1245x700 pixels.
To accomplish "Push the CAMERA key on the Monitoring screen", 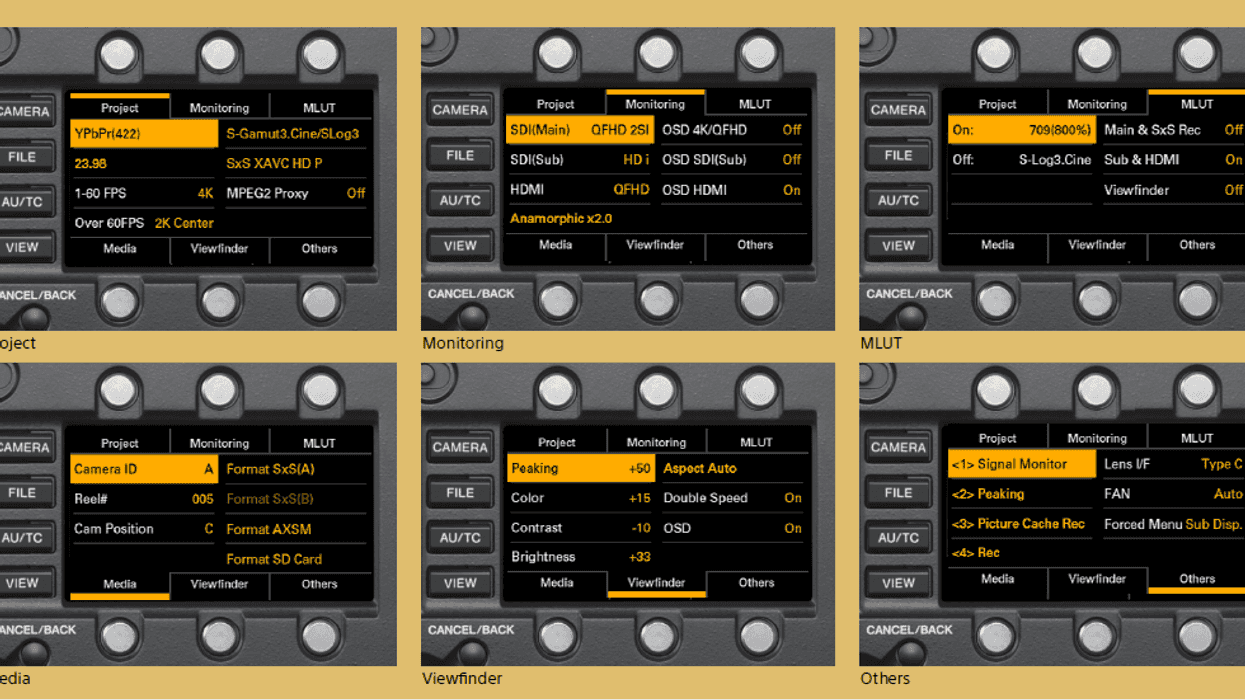I will pyautogui.click(x=460, y=110).
